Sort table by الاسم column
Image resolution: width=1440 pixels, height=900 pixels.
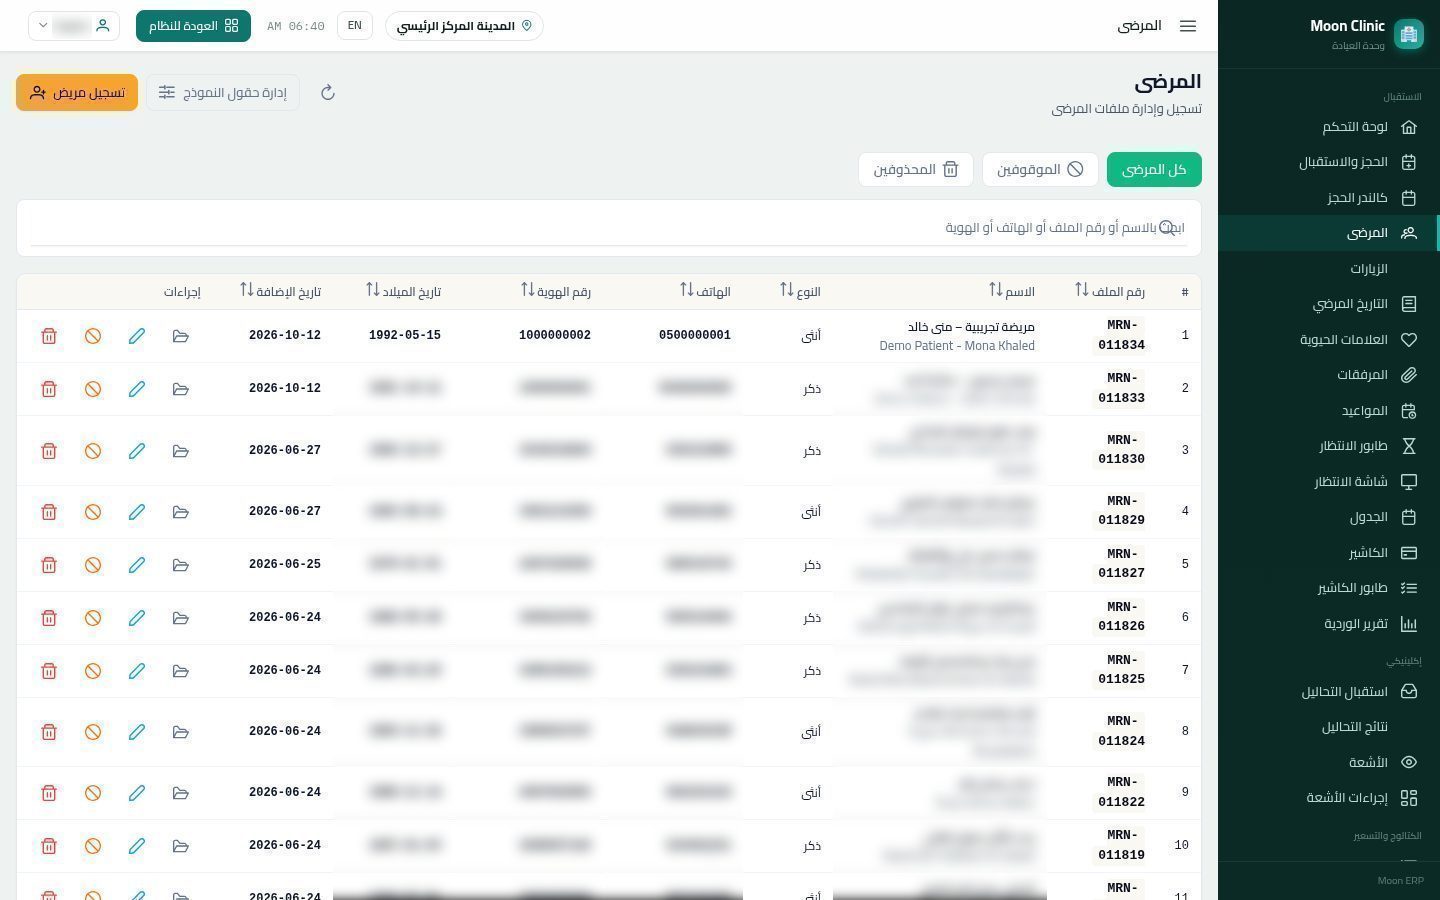(x=1011, y=291)
